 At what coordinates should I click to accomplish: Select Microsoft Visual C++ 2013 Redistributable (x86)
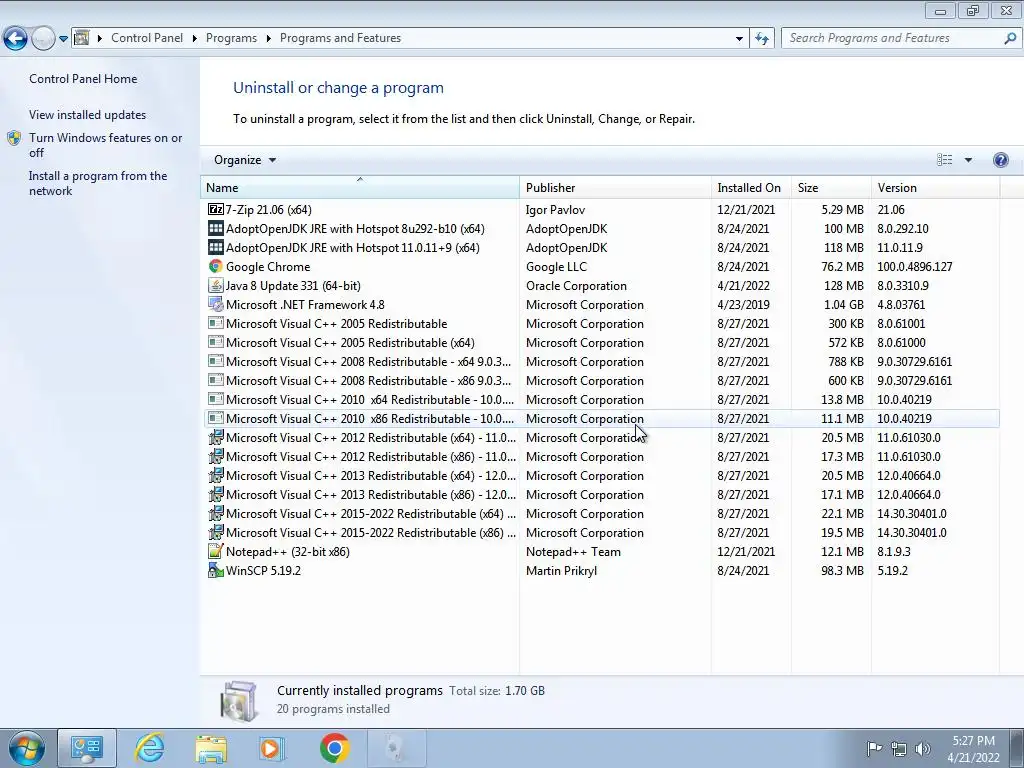point(601,494)
